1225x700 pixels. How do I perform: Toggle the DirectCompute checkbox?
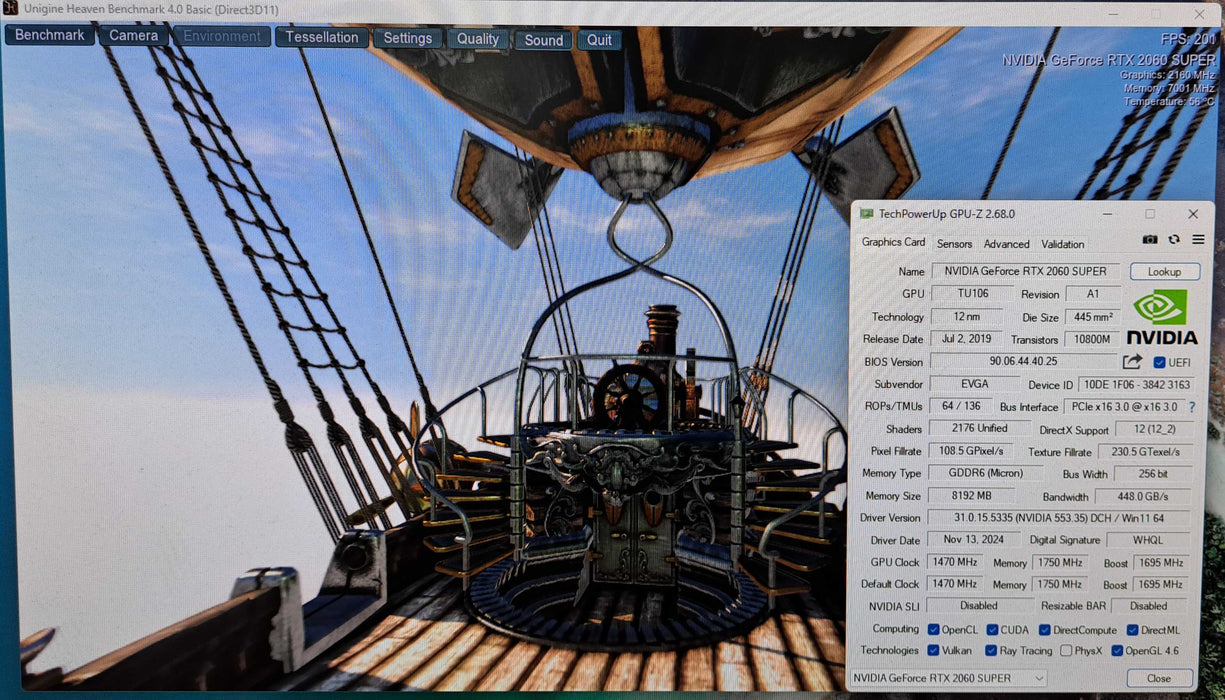point(1044,629)
